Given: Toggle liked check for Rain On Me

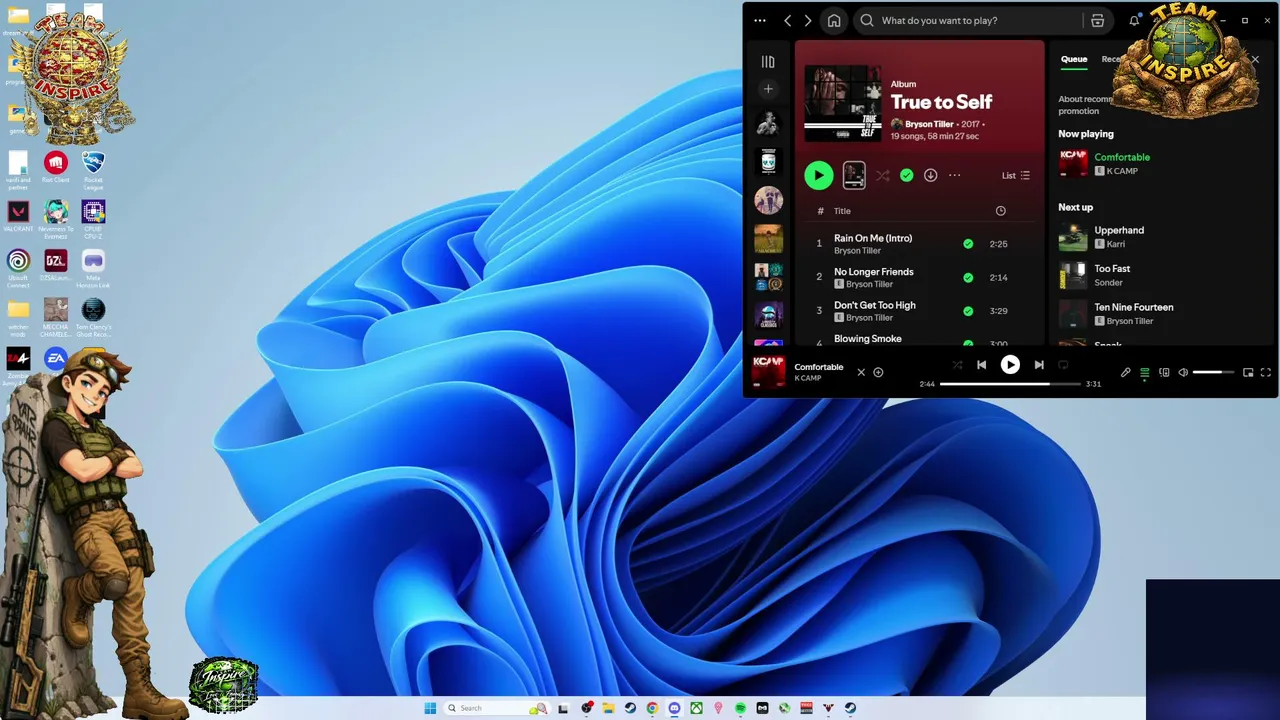Looking at the screenshot, I should click(968, 244).
